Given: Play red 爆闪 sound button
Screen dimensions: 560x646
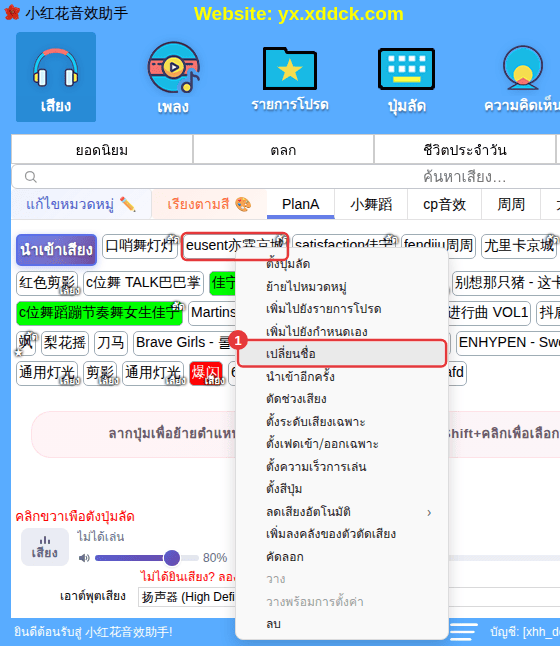Looking at the screenshot, I should (206, 373).
